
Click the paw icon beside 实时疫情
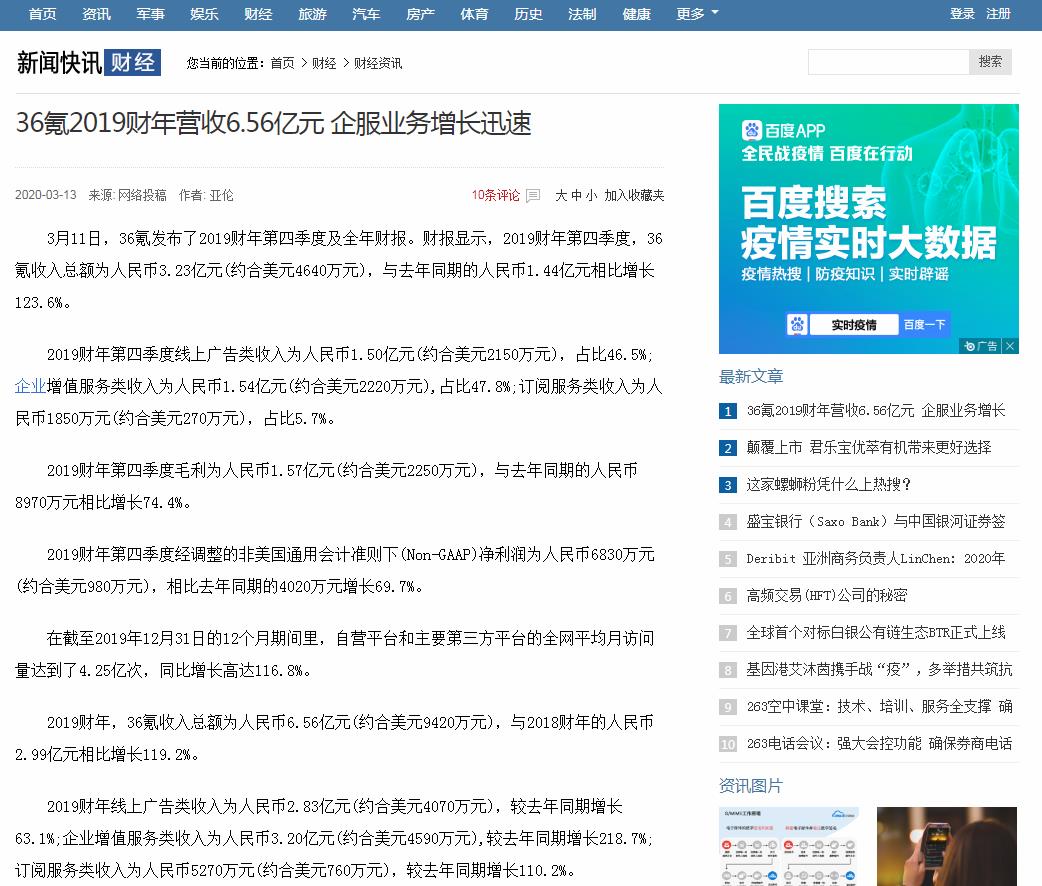[x=797, y=324]
